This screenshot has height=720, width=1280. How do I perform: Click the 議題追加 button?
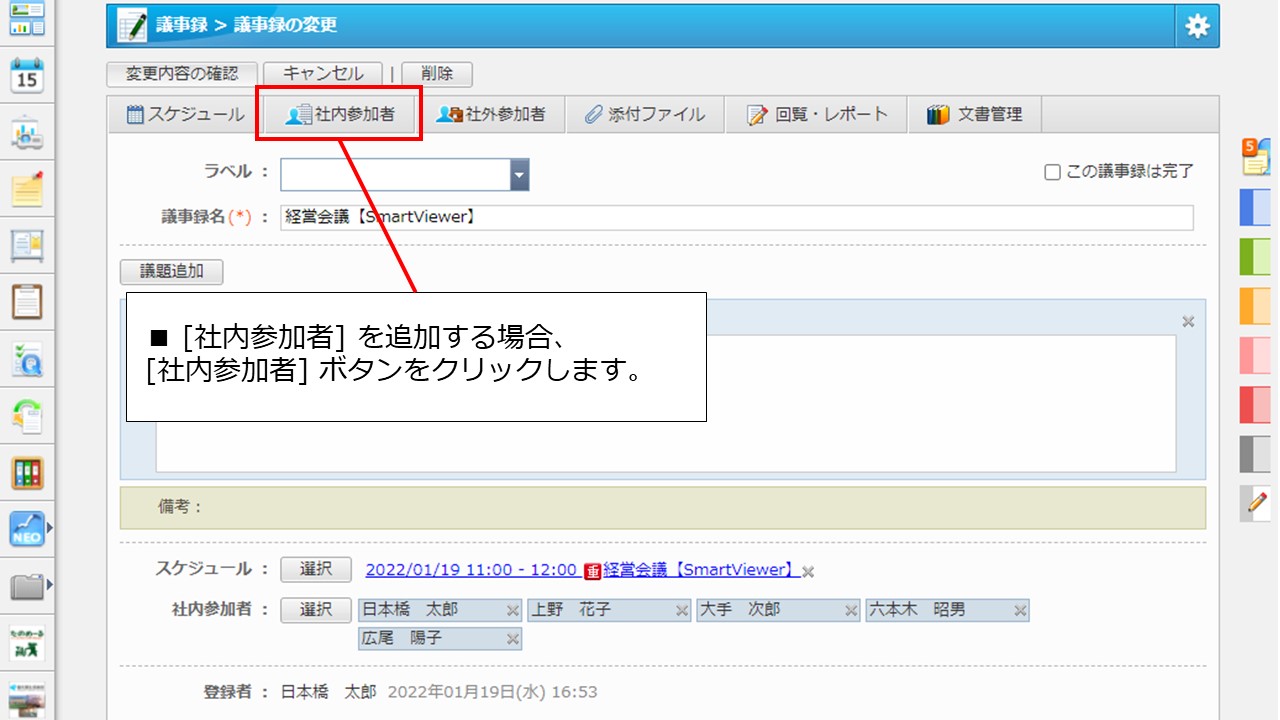(171, 272)
